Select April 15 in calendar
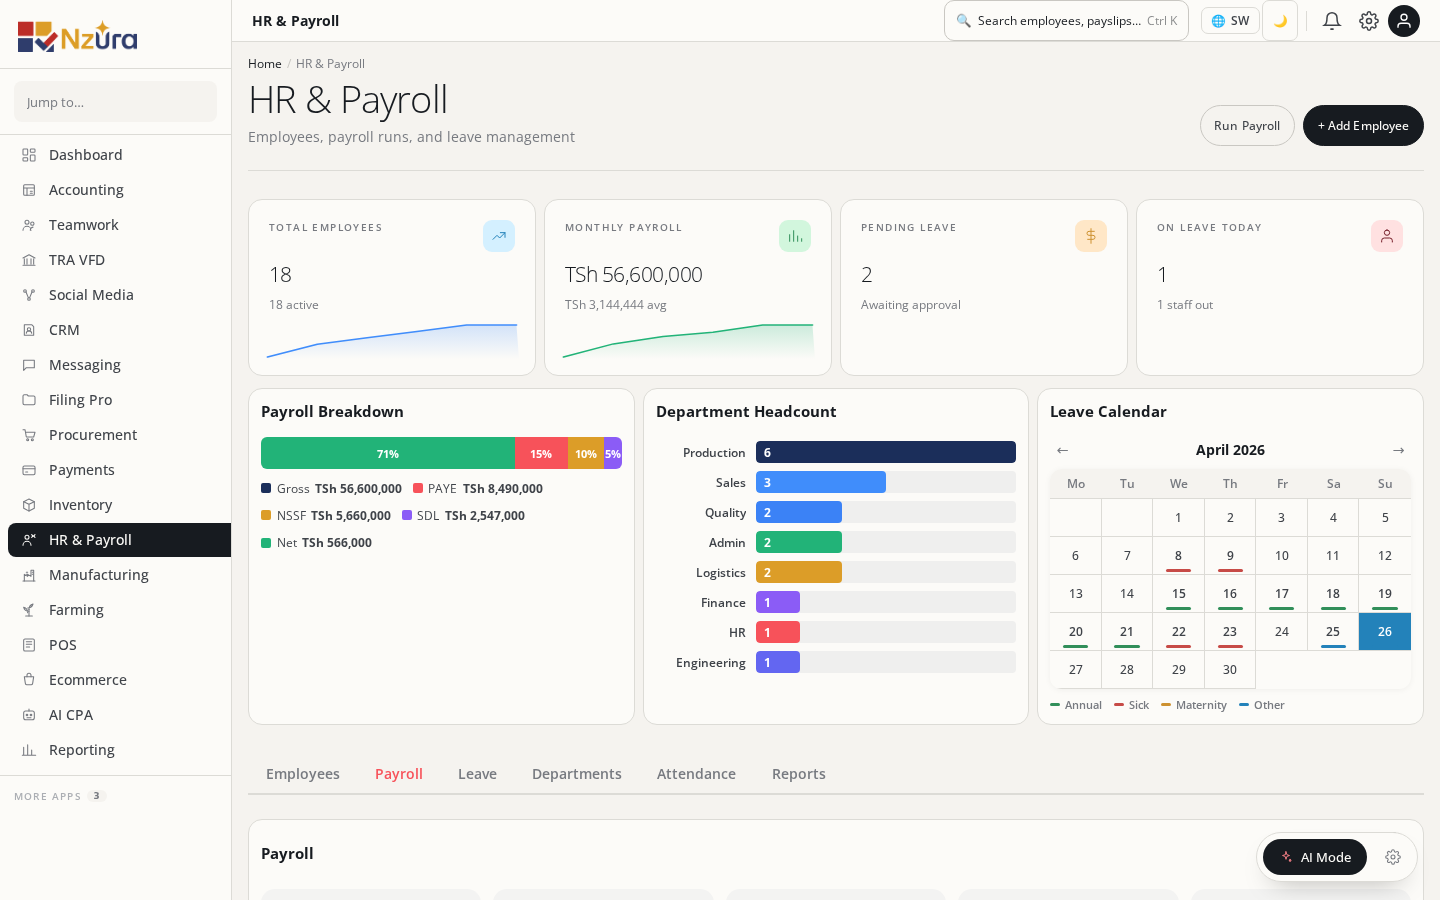1440x900 pixels. [x=1179, y=594]
